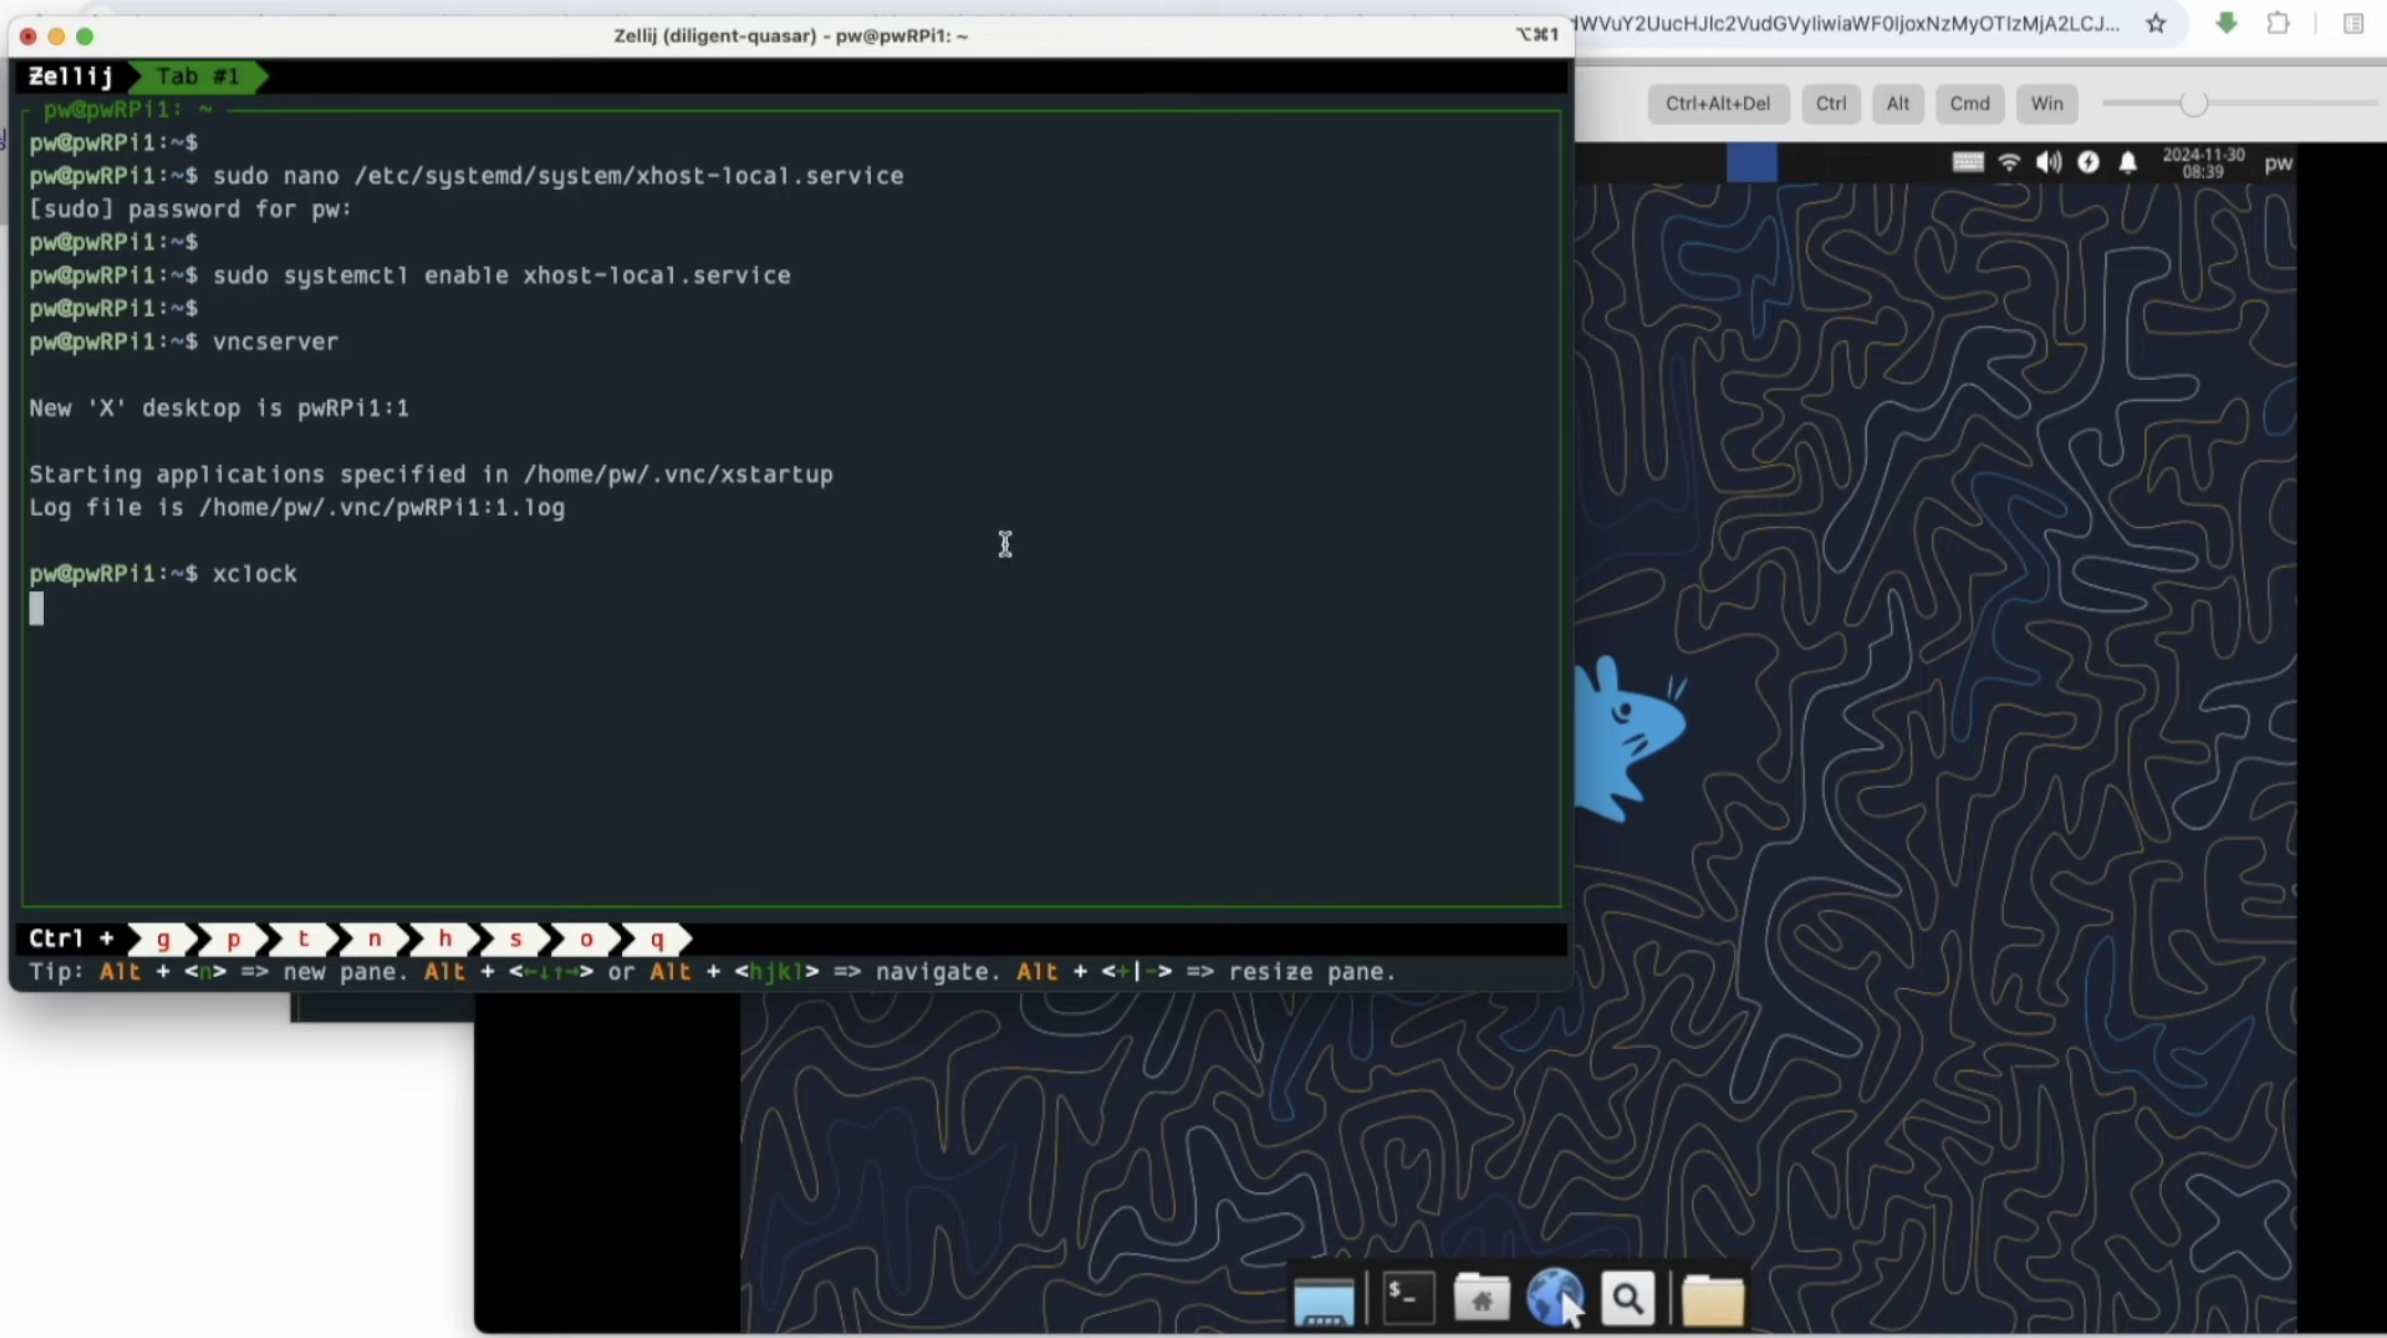Open the home folder dock icon

(x=1481, y=1299)
